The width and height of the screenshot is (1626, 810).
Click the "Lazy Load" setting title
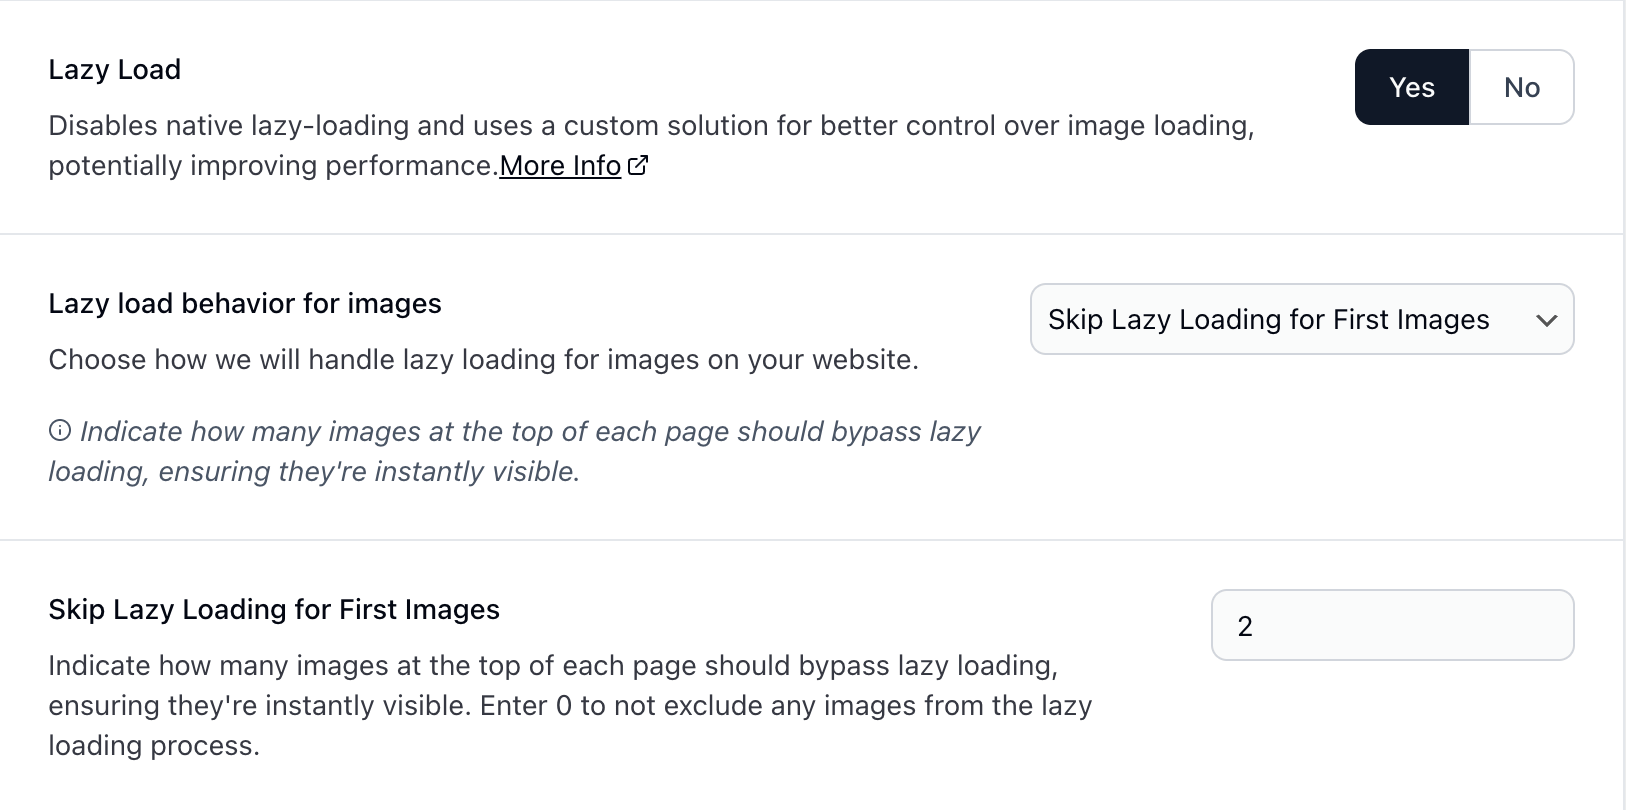[115, 70]
